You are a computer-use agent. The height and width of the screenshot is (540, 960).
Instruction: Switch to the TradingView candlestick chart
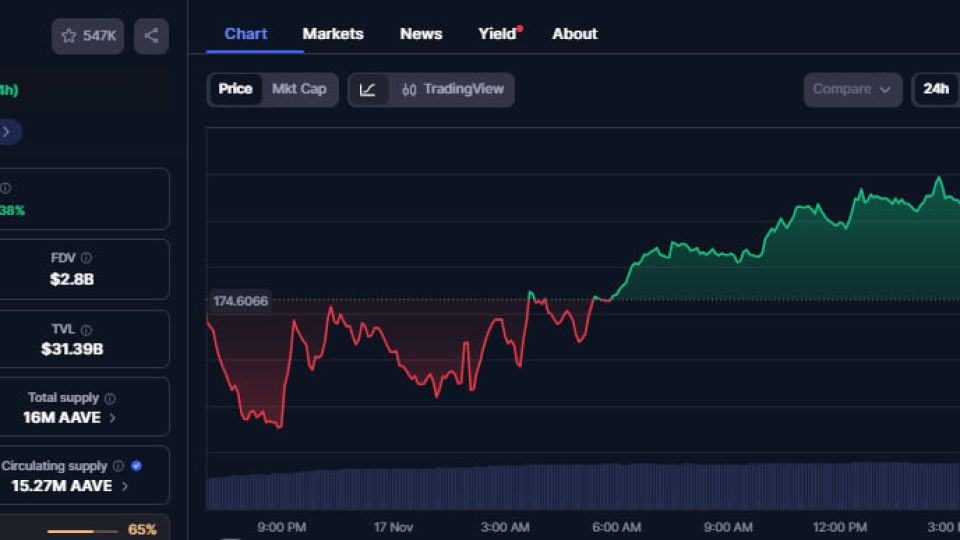pyautogui.click(x=453, y=89)
